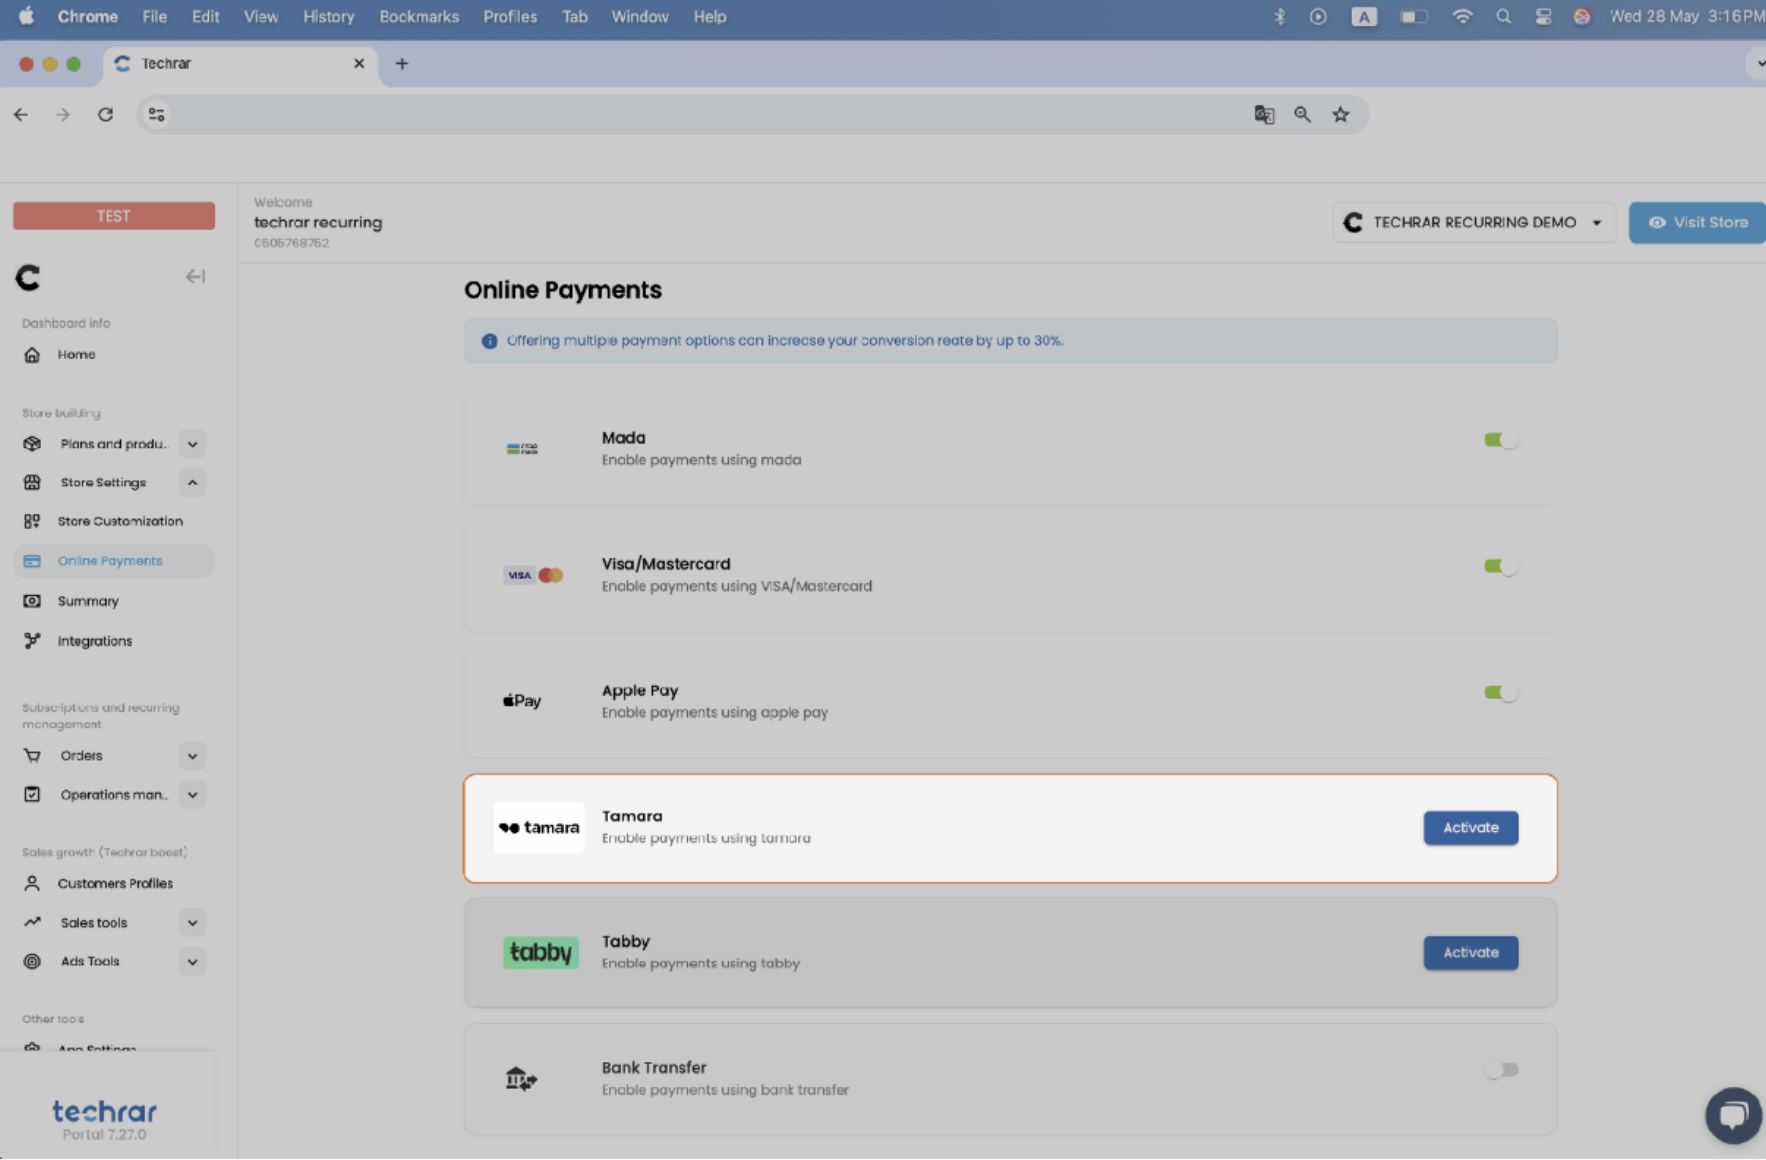Toggle the Mada payment switch

tap(1501, 440)
